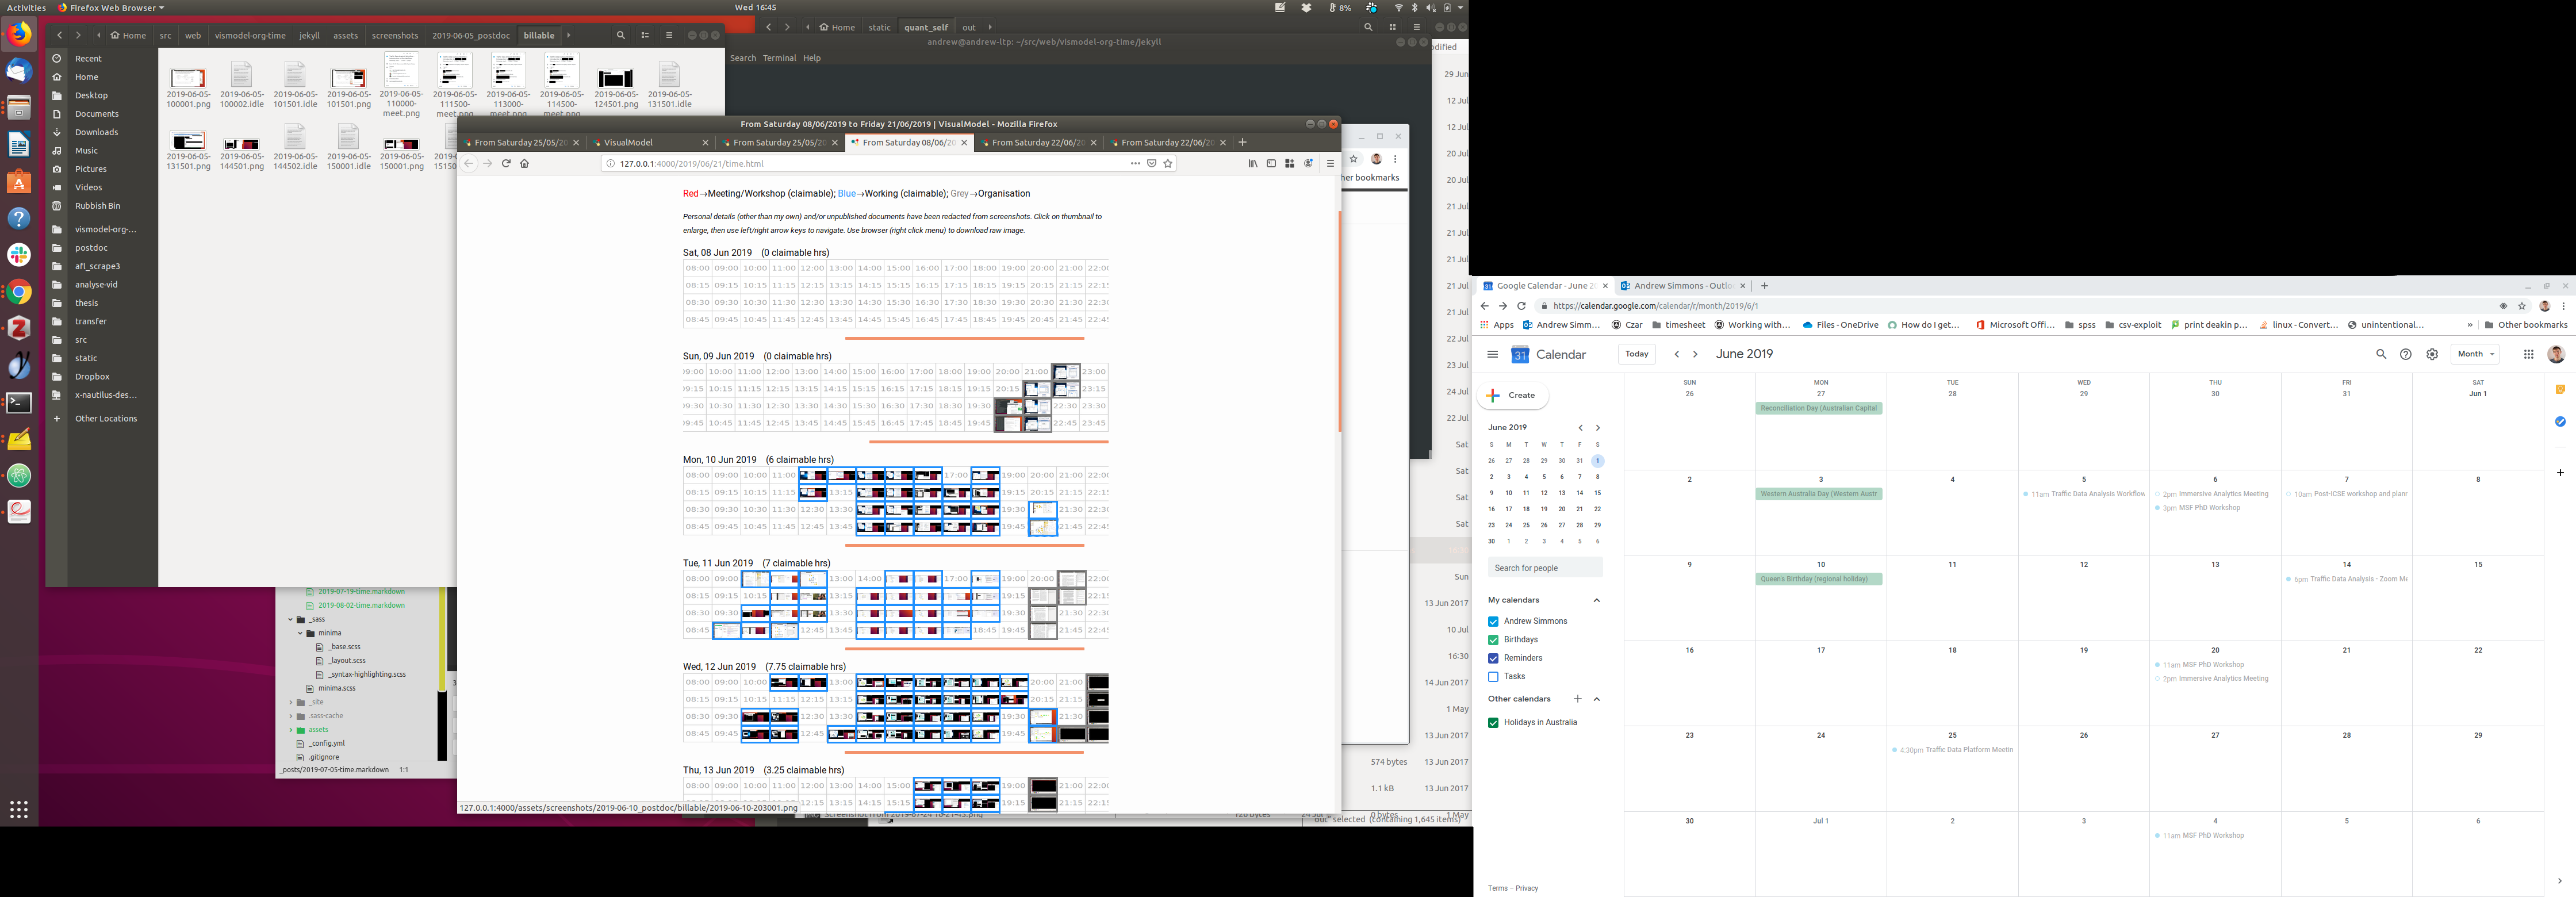This screenshot has width=2576, height=897.
Task: Click the Today button
Action: tap(1636, 354)
